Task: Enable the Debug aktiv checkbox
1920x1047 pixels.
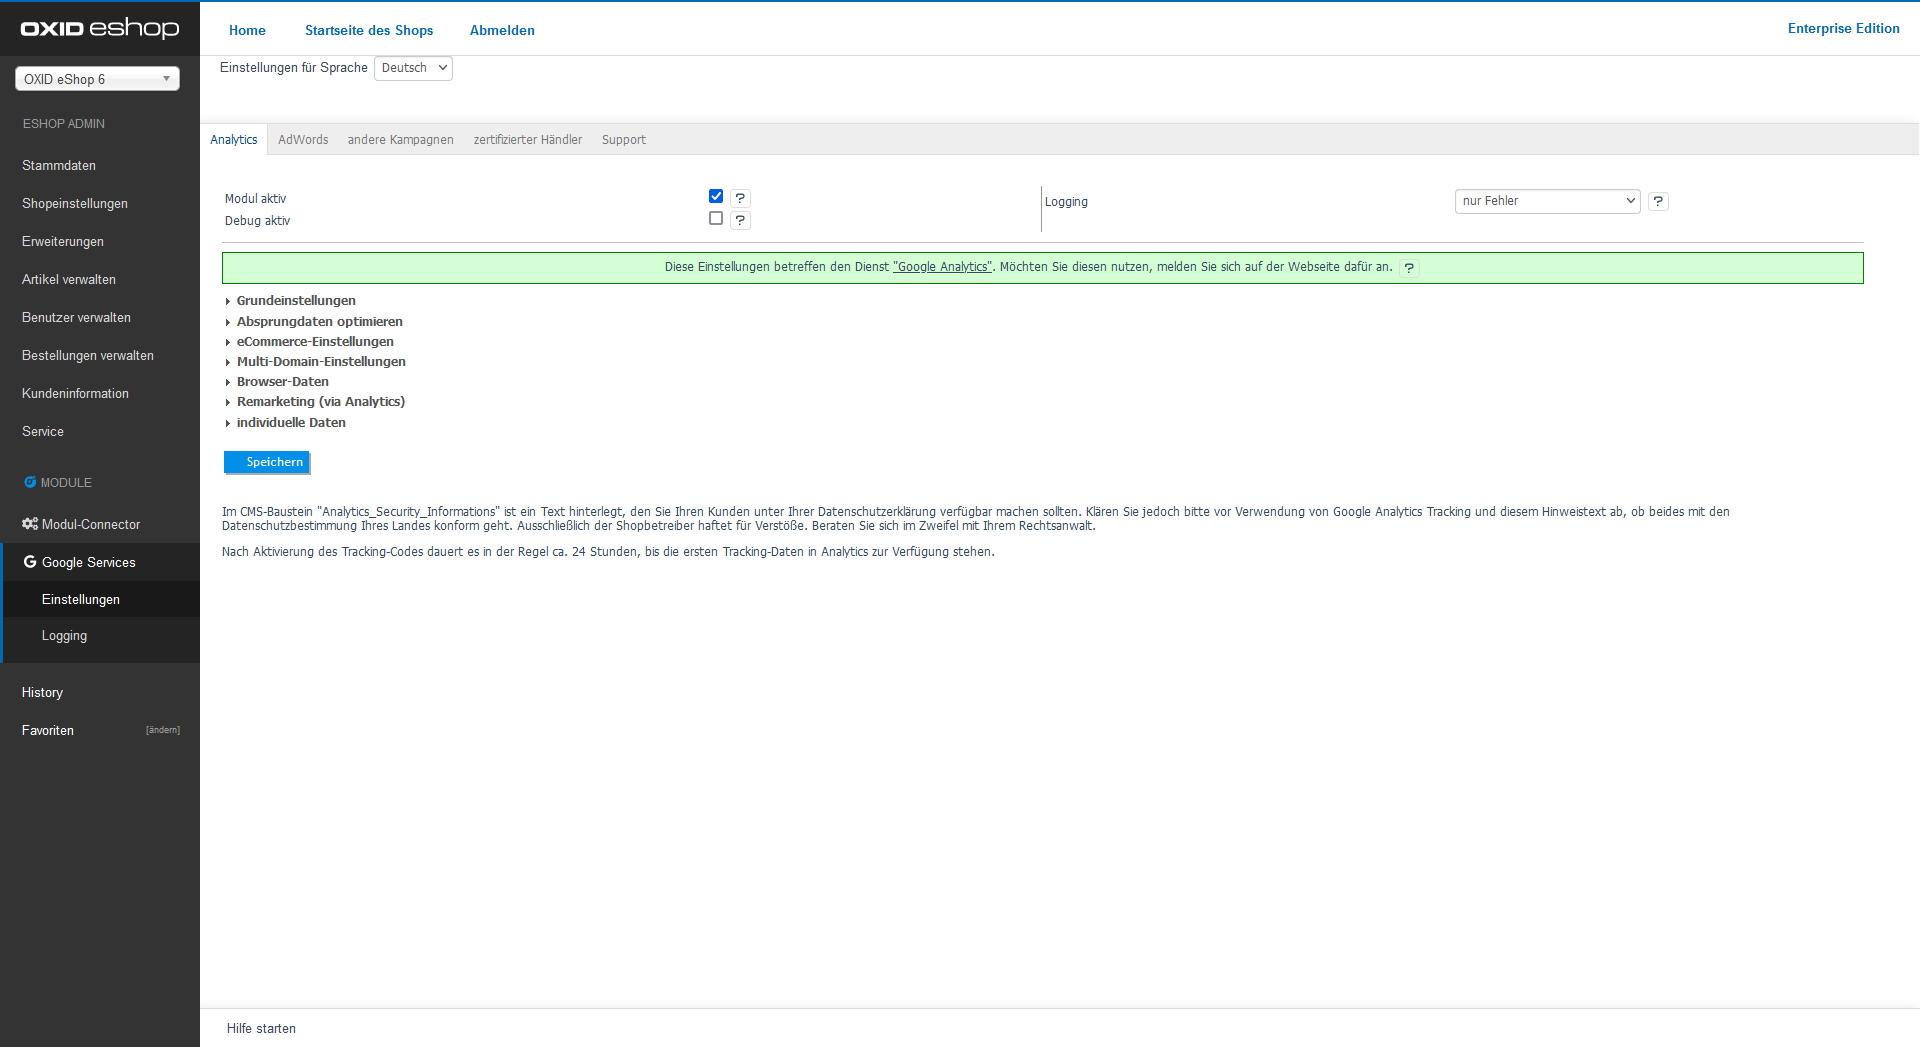Action: (716, 218)
